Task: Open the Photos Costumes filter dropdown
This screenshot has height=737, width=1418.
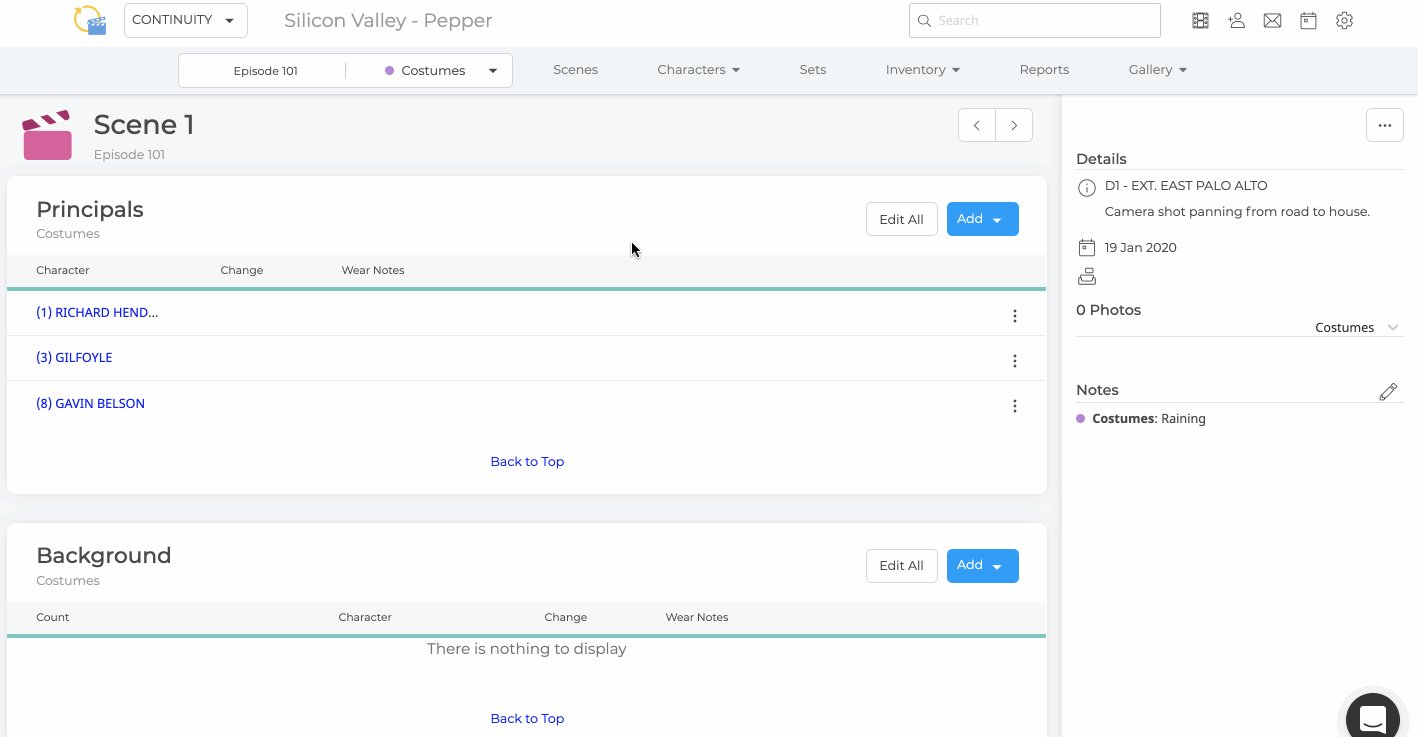Action: (1357, 328)
